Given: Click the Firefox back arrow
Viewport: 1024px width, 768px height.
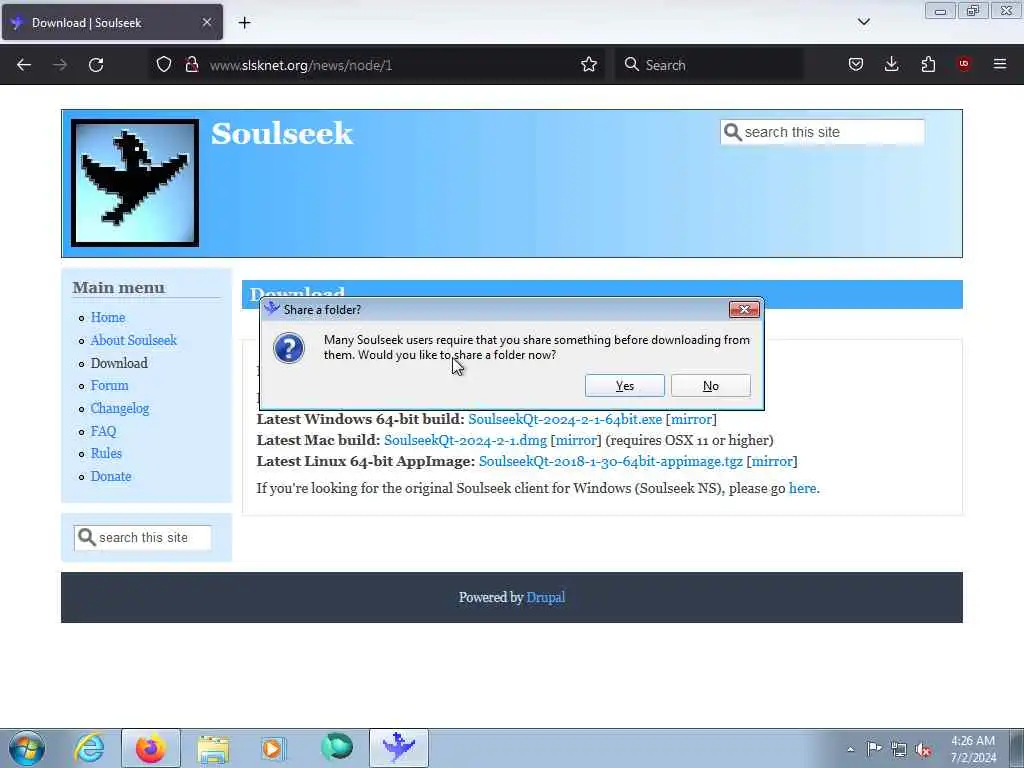Looking at the screenshot, I should [x=24, y=65].
